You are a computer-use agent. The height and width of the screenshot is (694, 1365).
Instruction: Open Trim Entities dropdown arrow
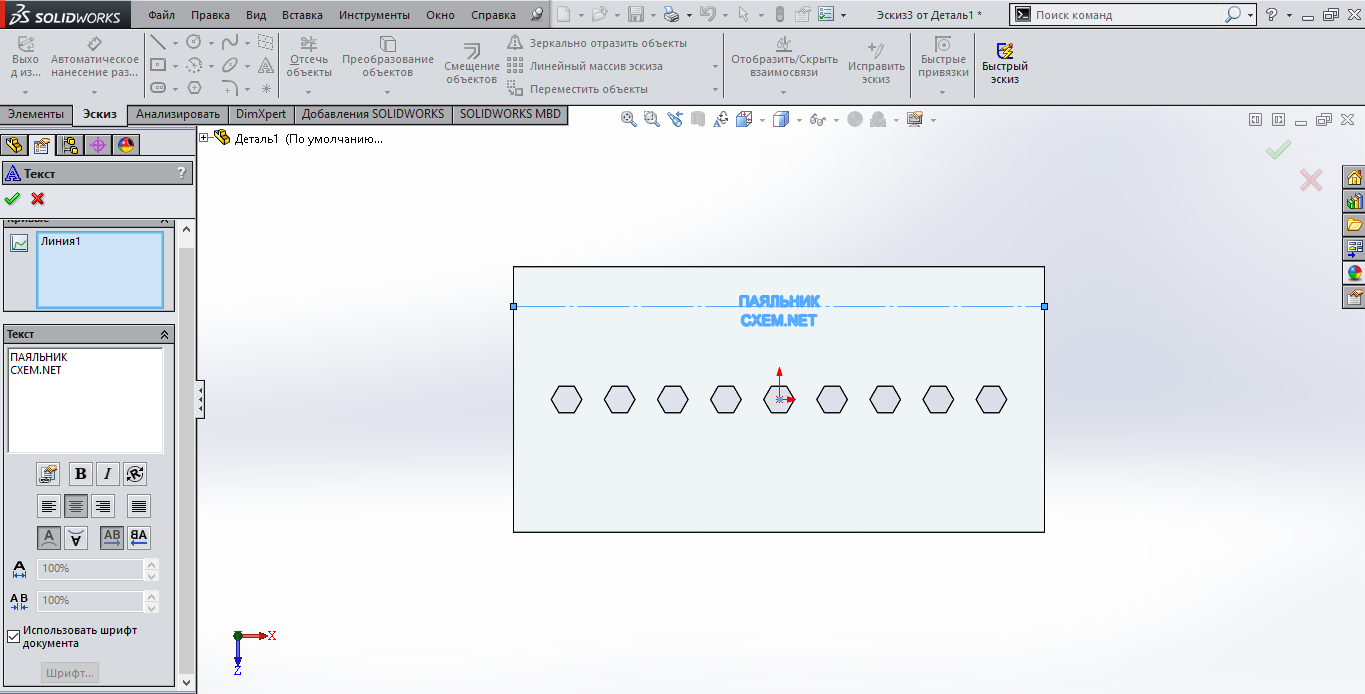pyautogui.click(x=309, y=92)
